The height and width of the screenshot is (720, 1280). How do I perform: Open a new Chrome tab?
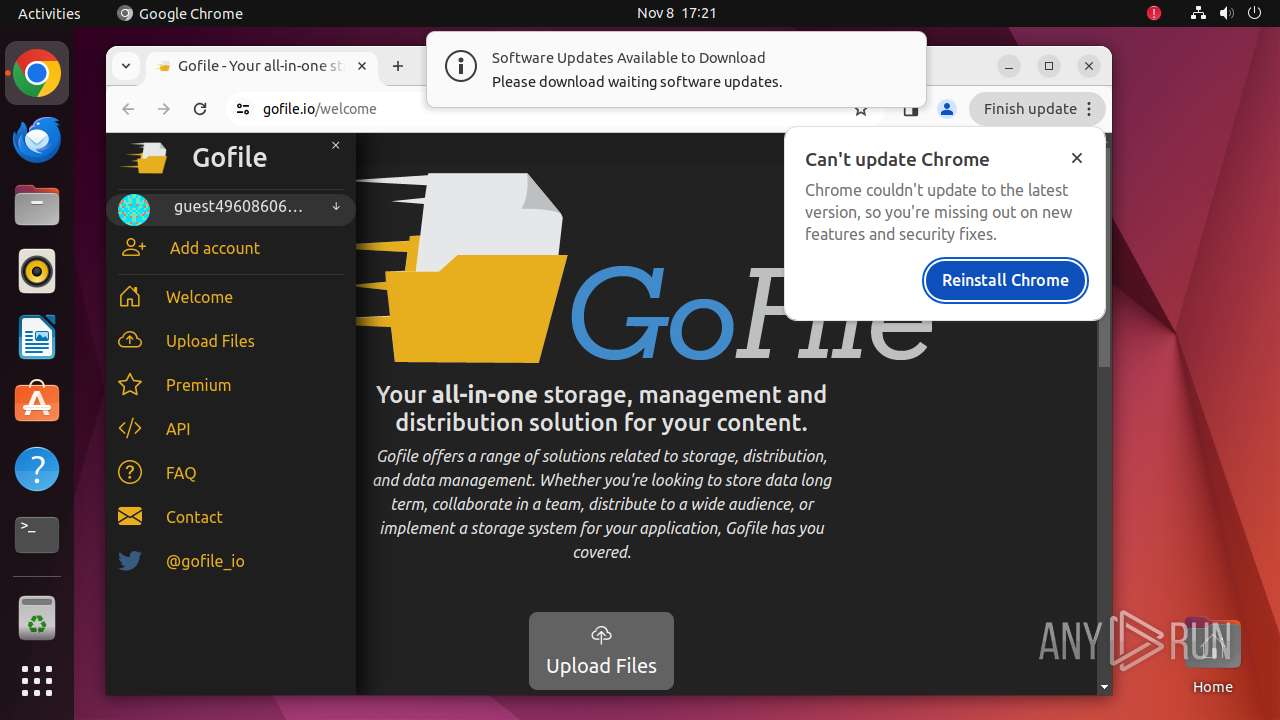point(398,66)
